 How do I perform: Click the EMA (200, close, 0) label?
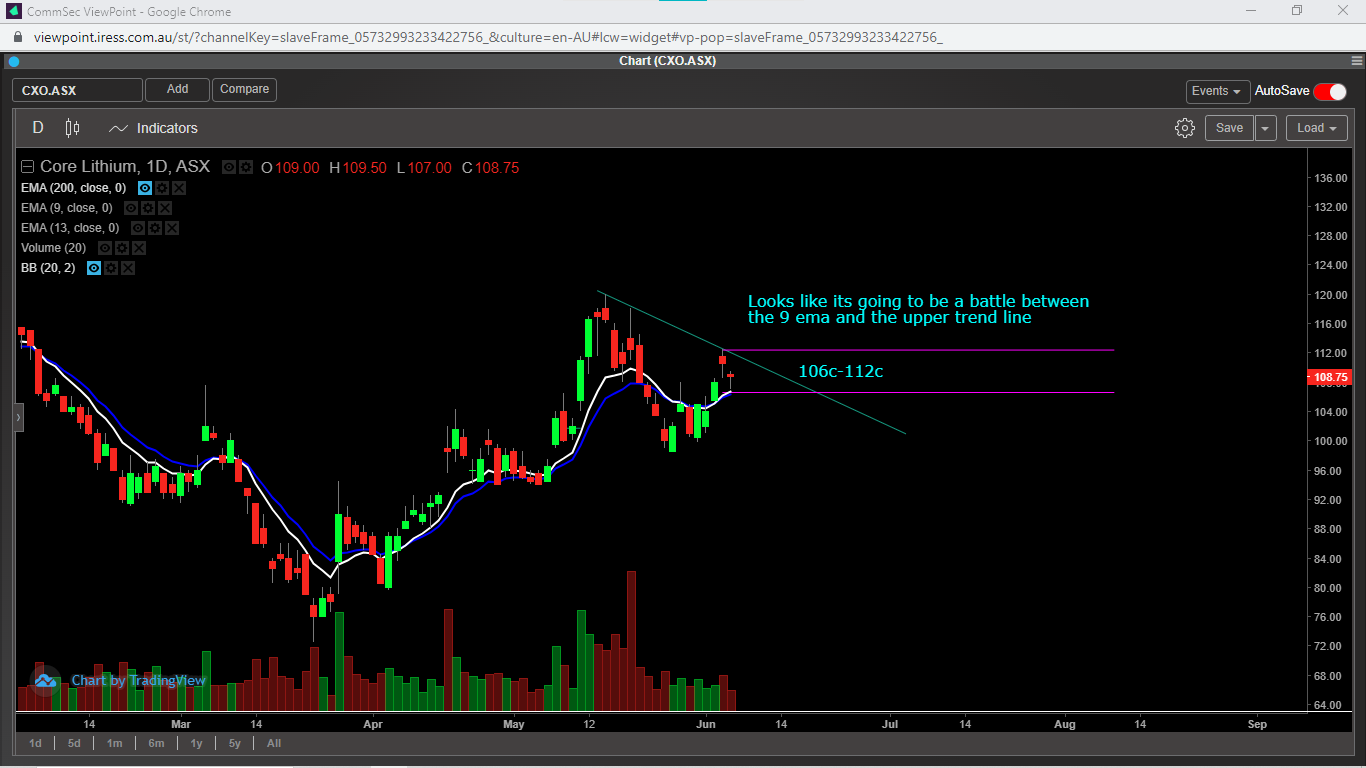point(74,188)
